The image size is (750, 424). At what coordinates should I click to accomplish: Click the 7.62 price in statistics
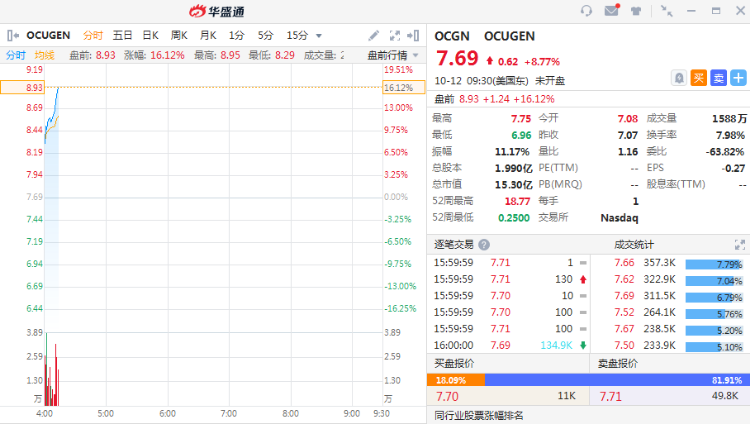point(624,279)
